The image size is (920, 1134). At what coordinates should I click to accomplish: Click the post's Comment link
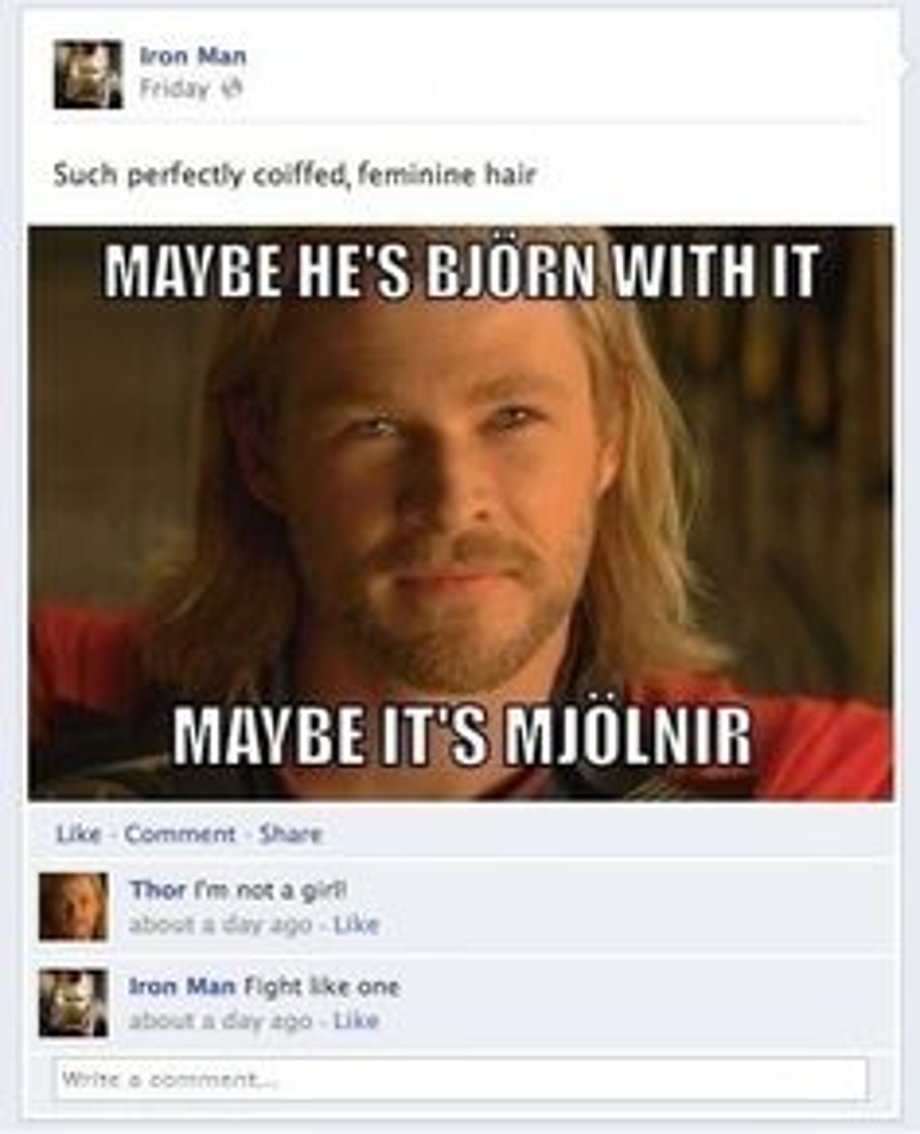pyautogui.click(x=180, y=834)
